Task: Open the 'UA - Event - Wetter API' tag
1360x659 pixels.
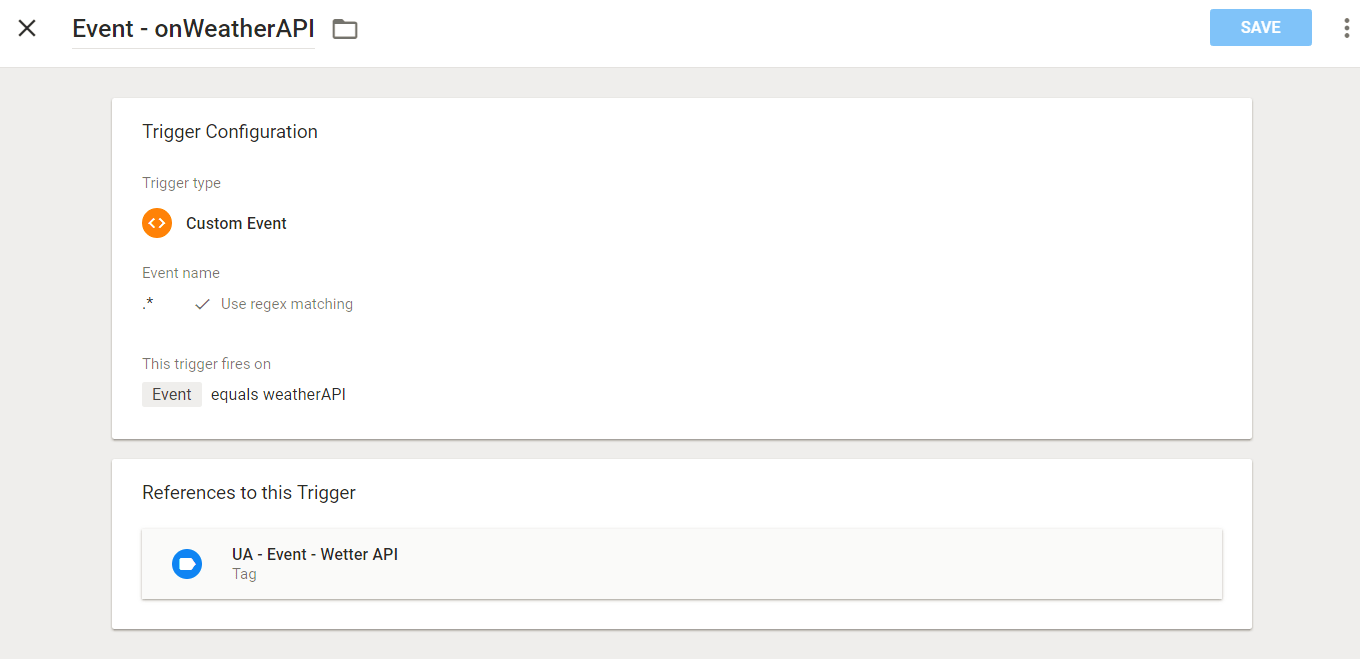Action: (x=315, y=554)
